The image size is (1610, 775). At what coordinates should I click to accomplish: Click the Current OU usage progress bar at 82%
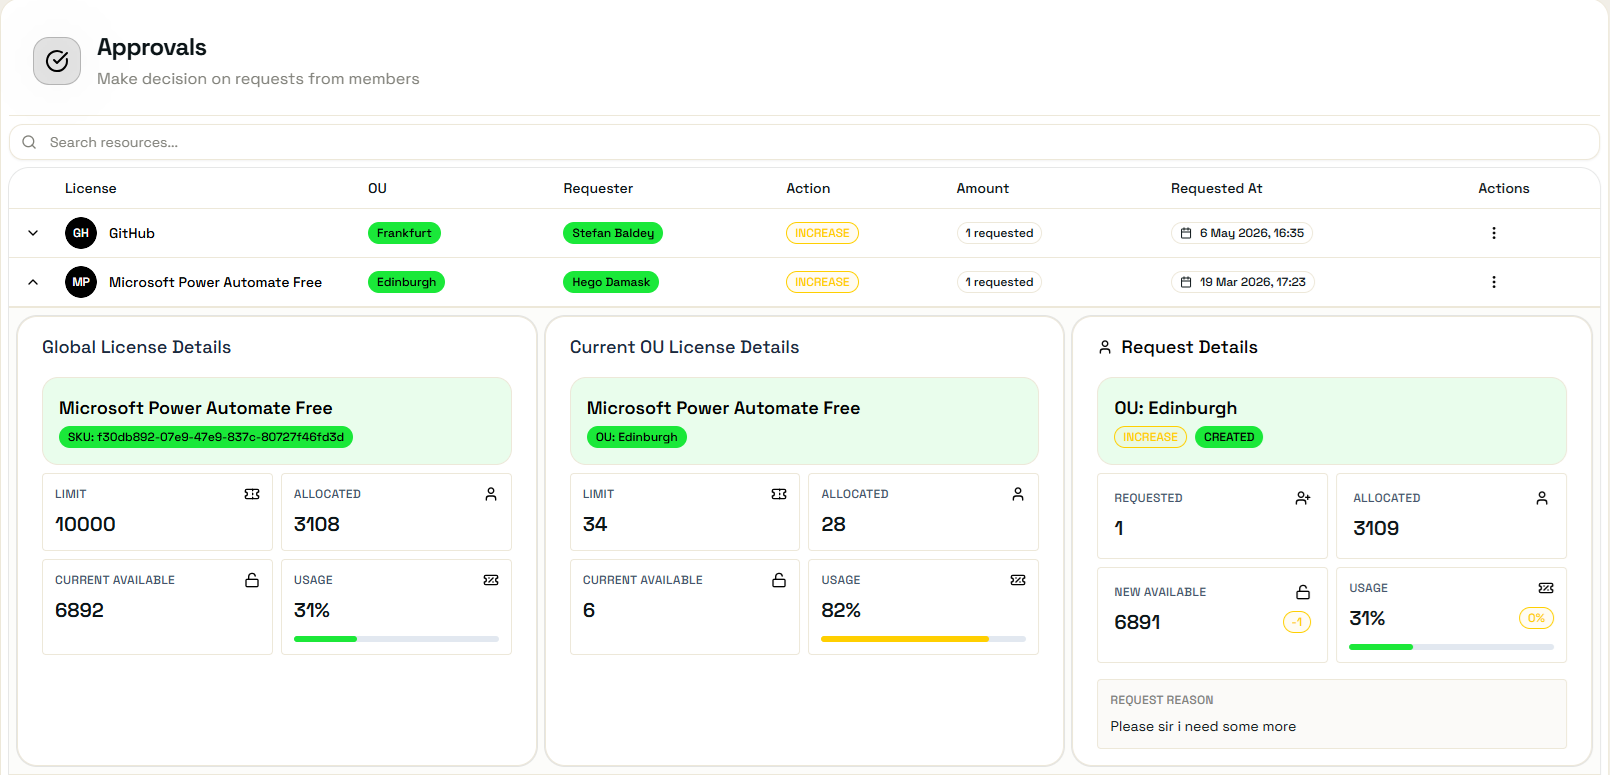coord(923,639)
